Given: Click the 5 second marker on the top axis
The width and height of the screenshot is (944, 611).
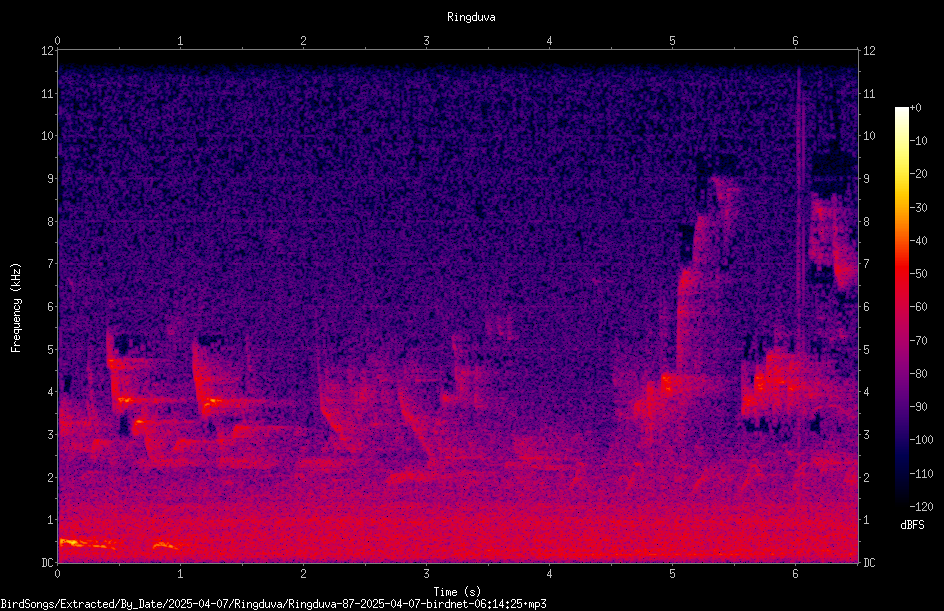Looking at the screenshot, I should click(672, 41).
